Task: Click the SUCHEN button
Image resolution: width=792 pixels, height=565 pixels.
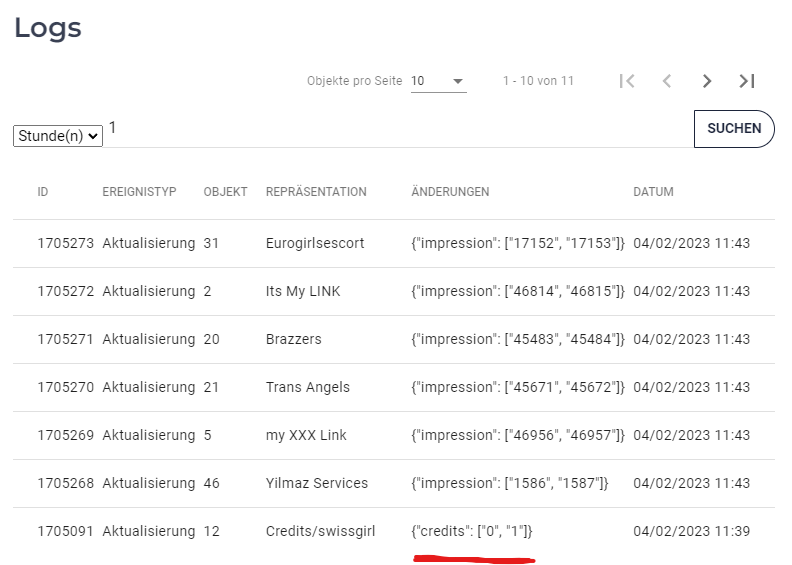Action: pos(734,129)
